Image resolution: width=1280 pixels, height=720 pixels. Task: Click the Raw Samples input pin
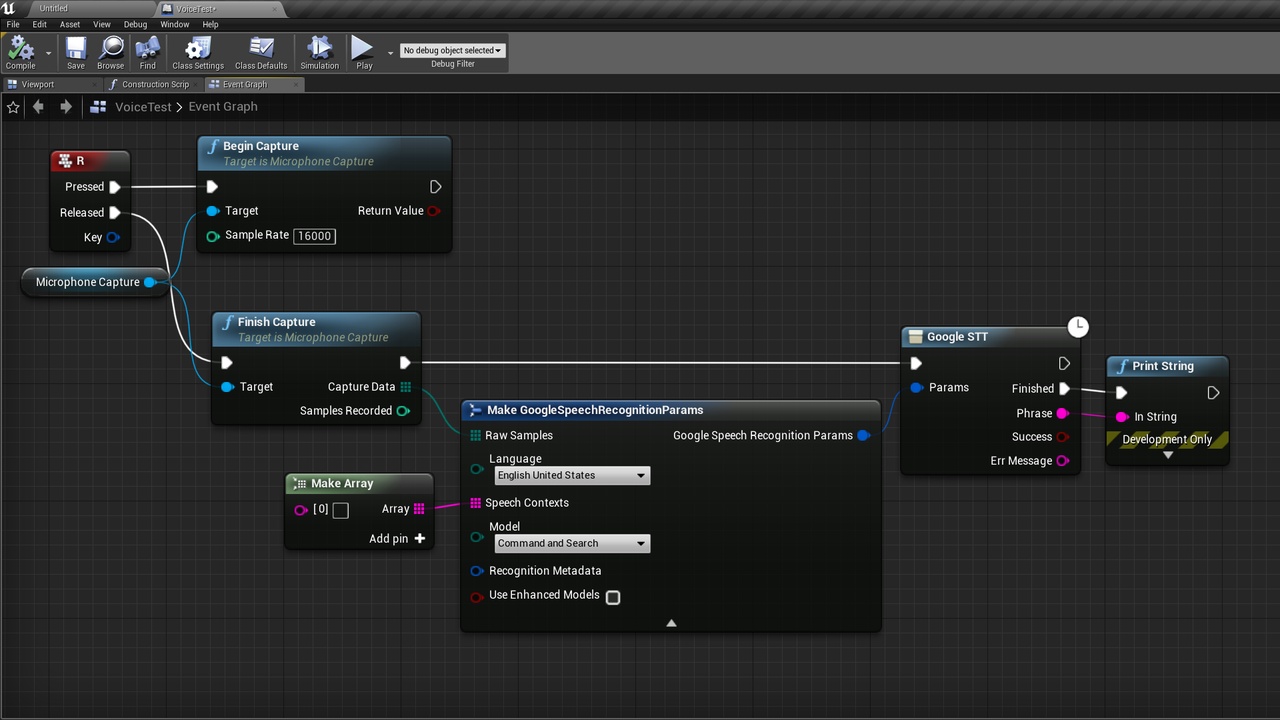click(x=475, y=436)
